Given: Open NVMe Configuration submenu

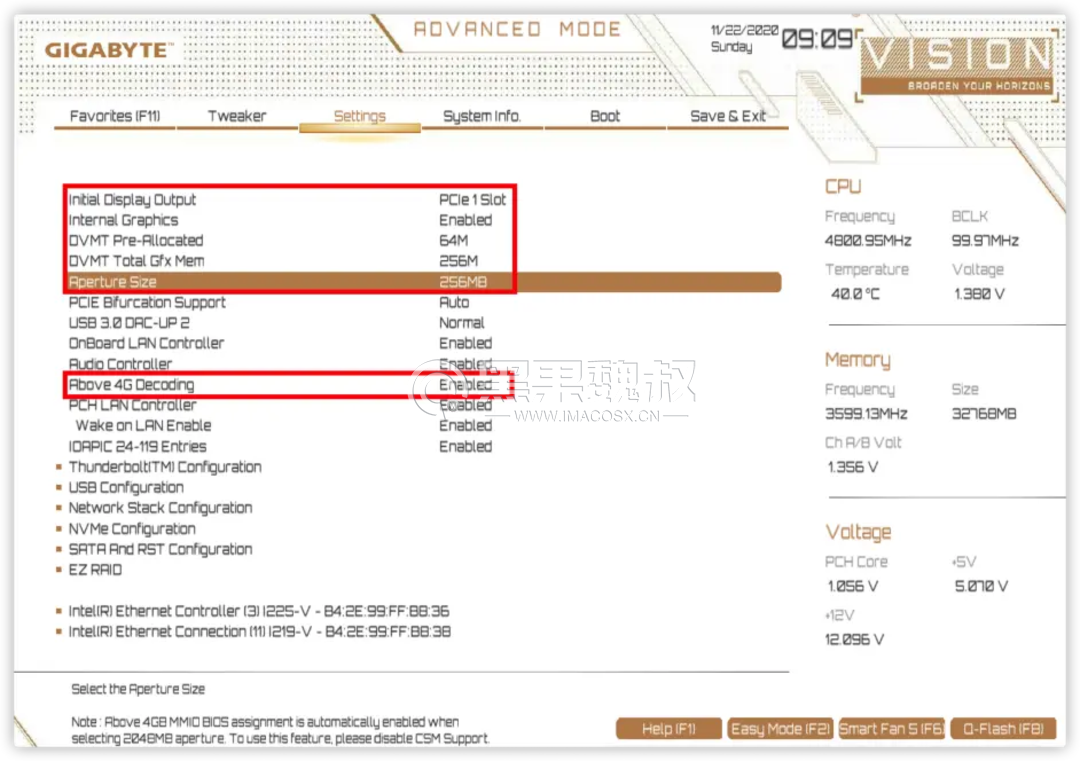Looking at the screenshot, I should (132, 529).
